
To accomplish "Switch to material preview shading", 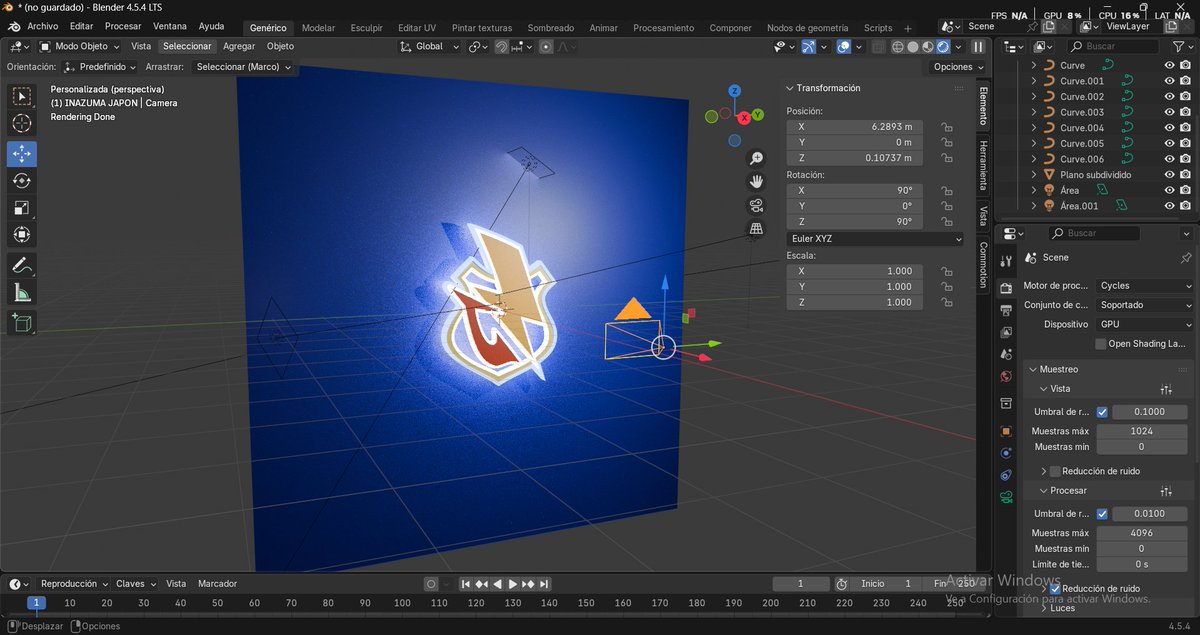I will coord(928,46).
